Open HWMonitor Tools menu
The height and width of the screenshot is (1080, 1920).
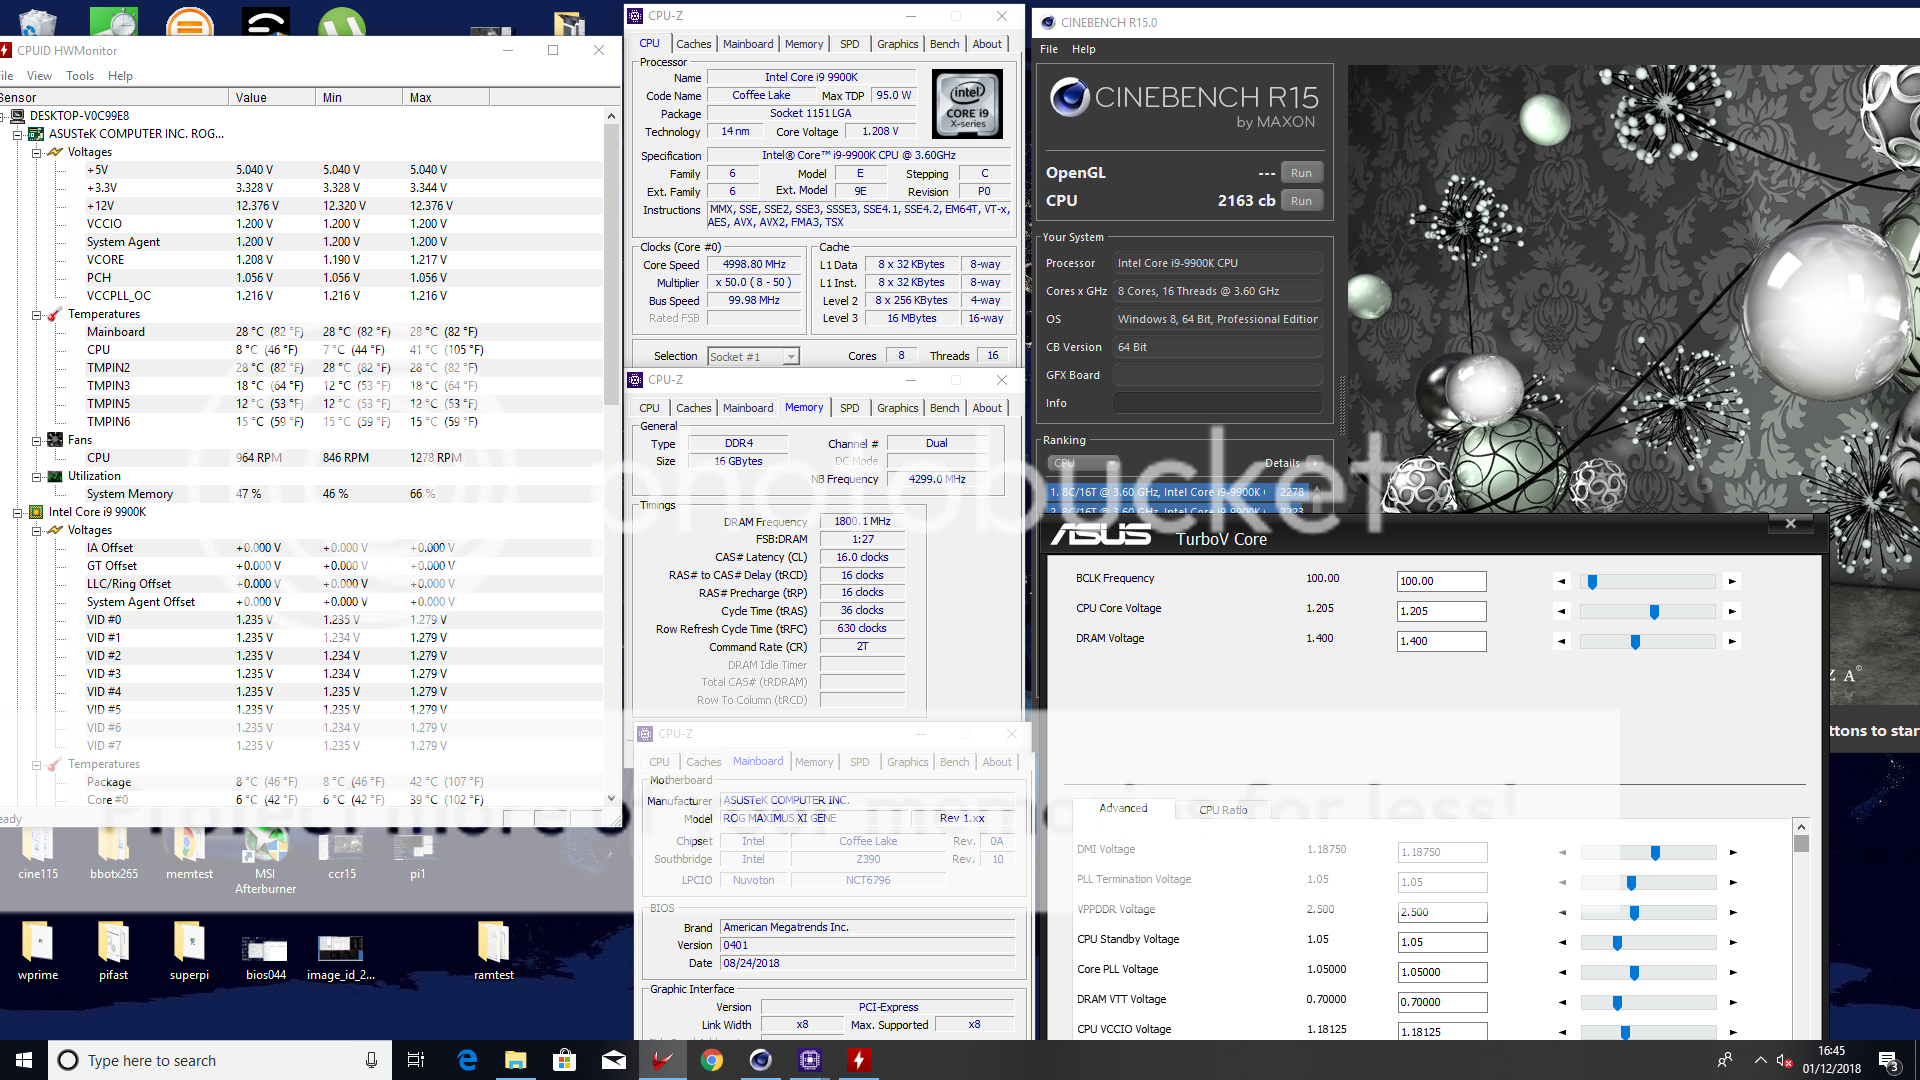pyautogui.click(x=80, y=76)
